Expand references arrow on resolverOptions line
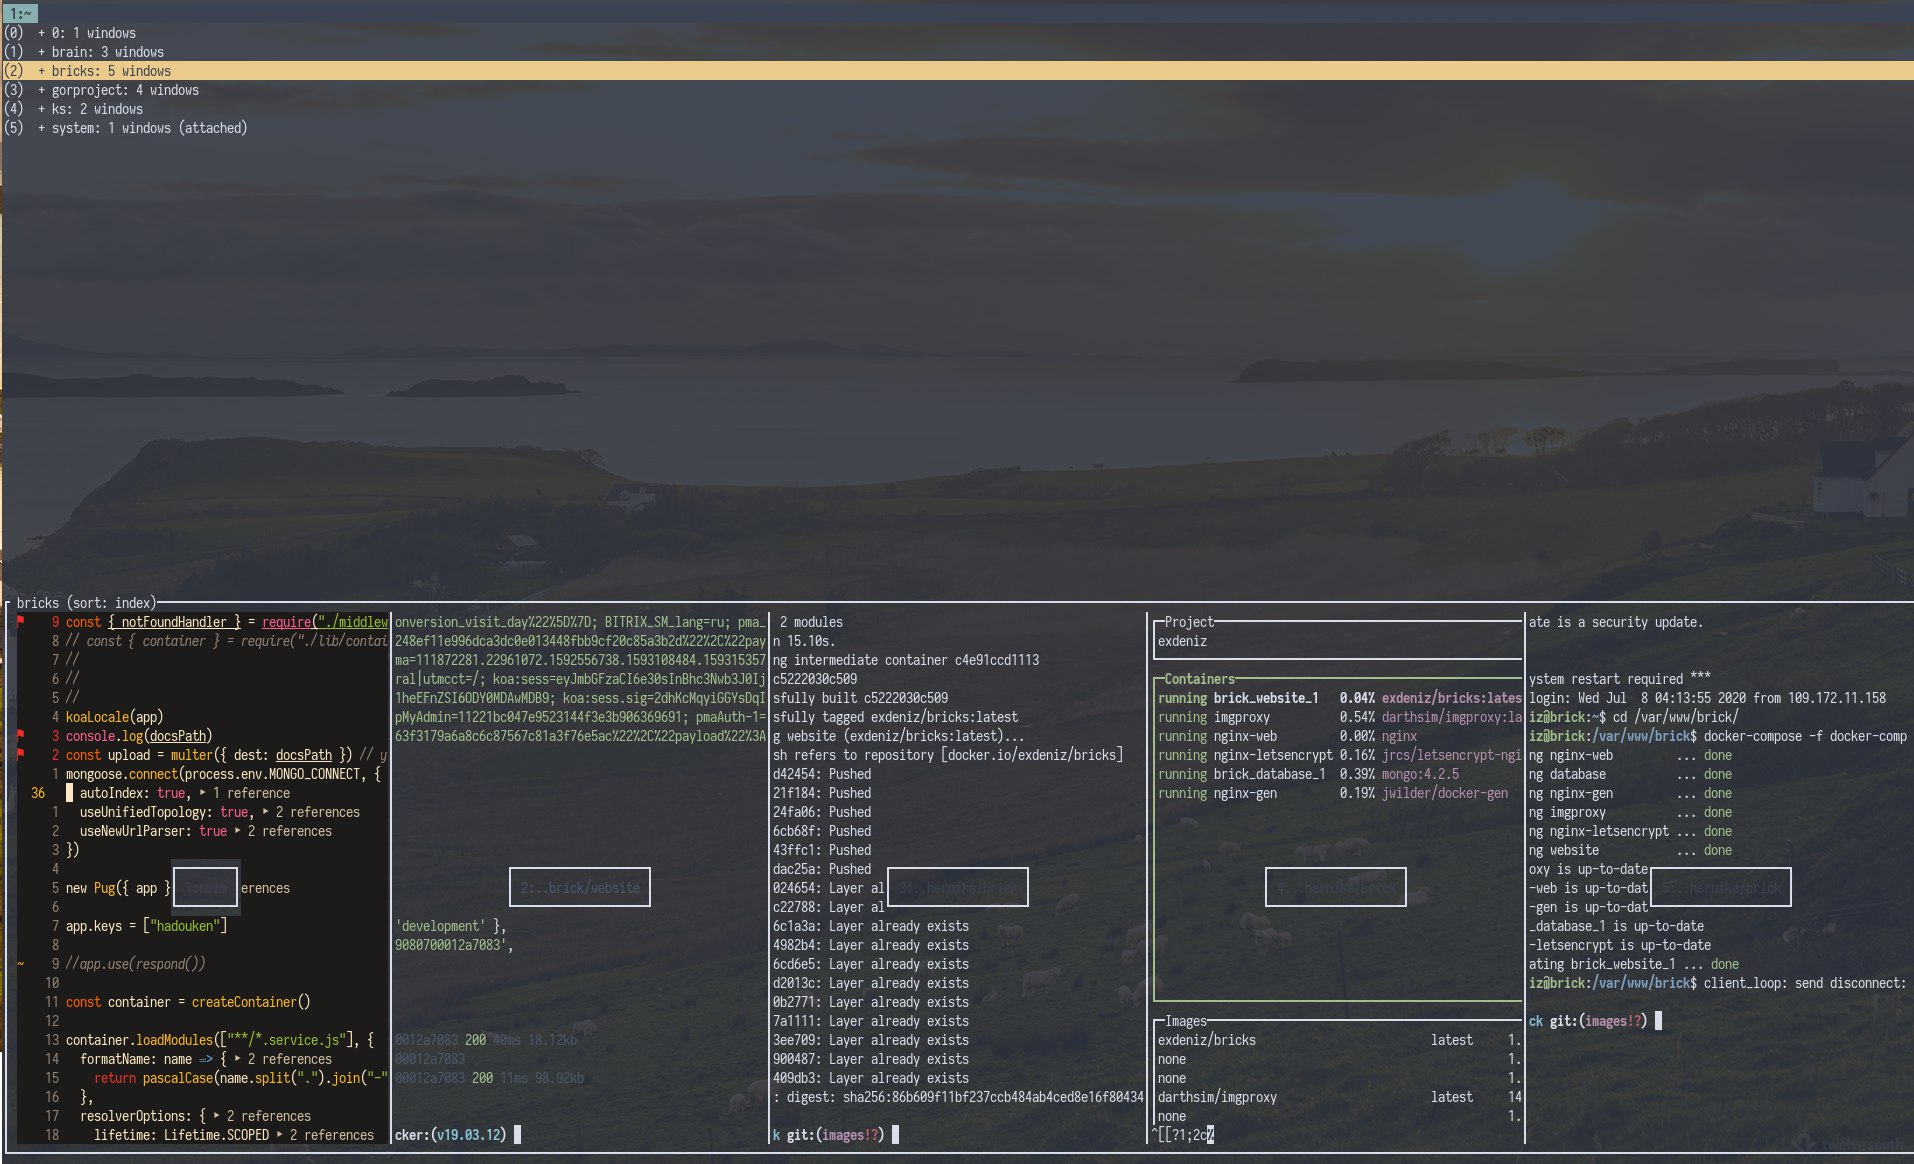The width and height of the screenshot is (1914, 1164). (217, 1116)
